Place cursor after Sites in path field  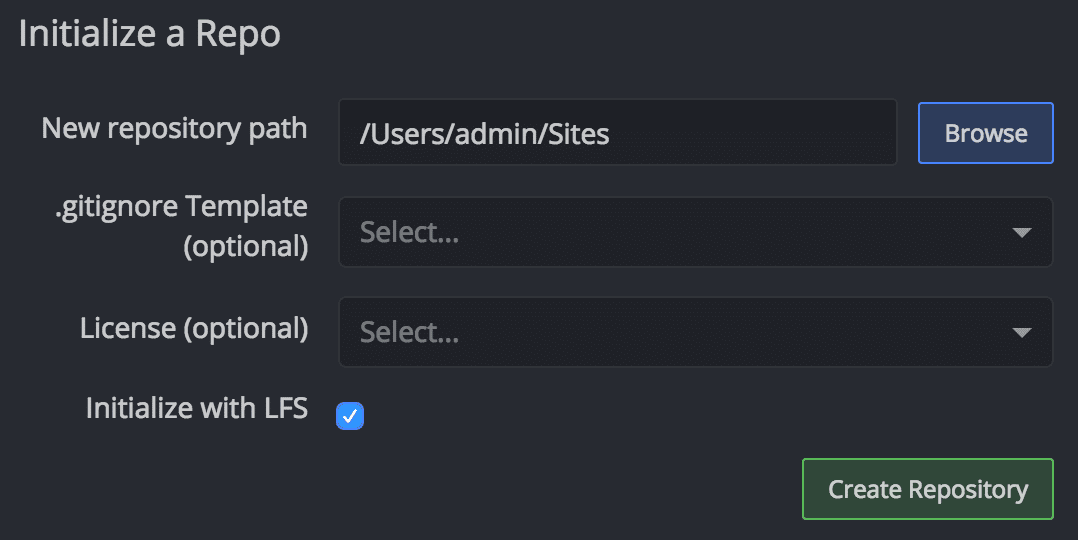612,133
